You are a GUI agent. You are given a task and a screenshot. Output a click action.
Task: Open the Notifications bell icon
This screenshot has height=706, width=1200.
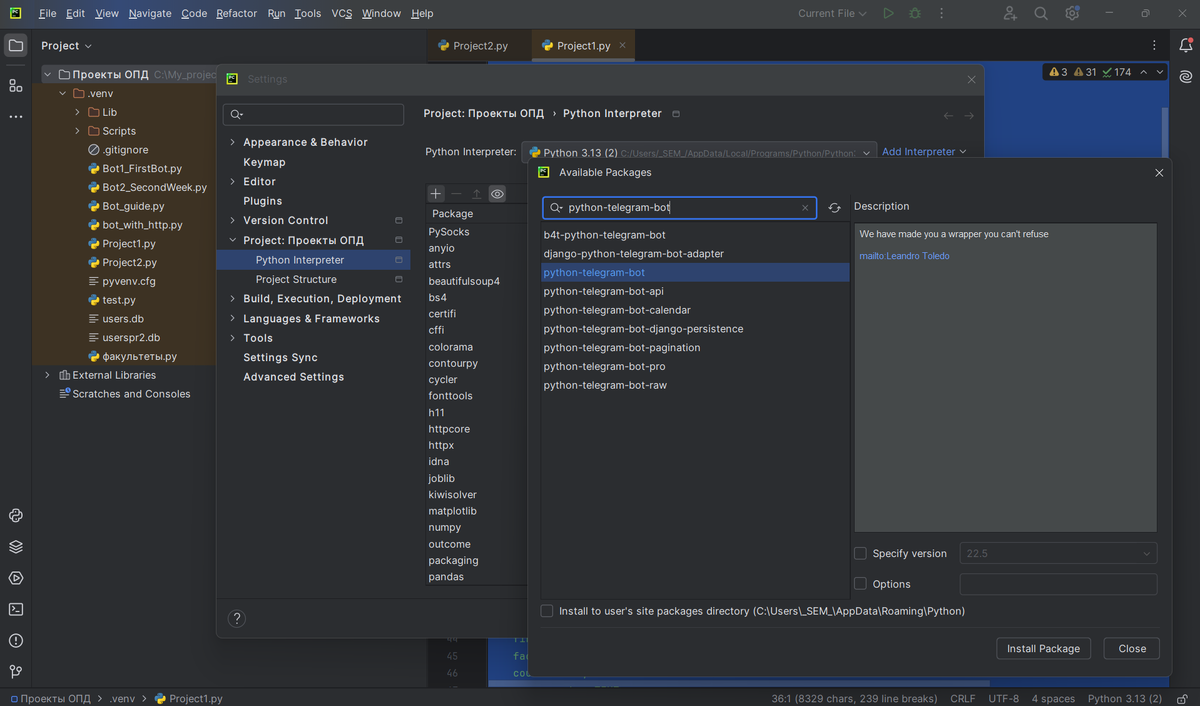(x=1185, y=45)
